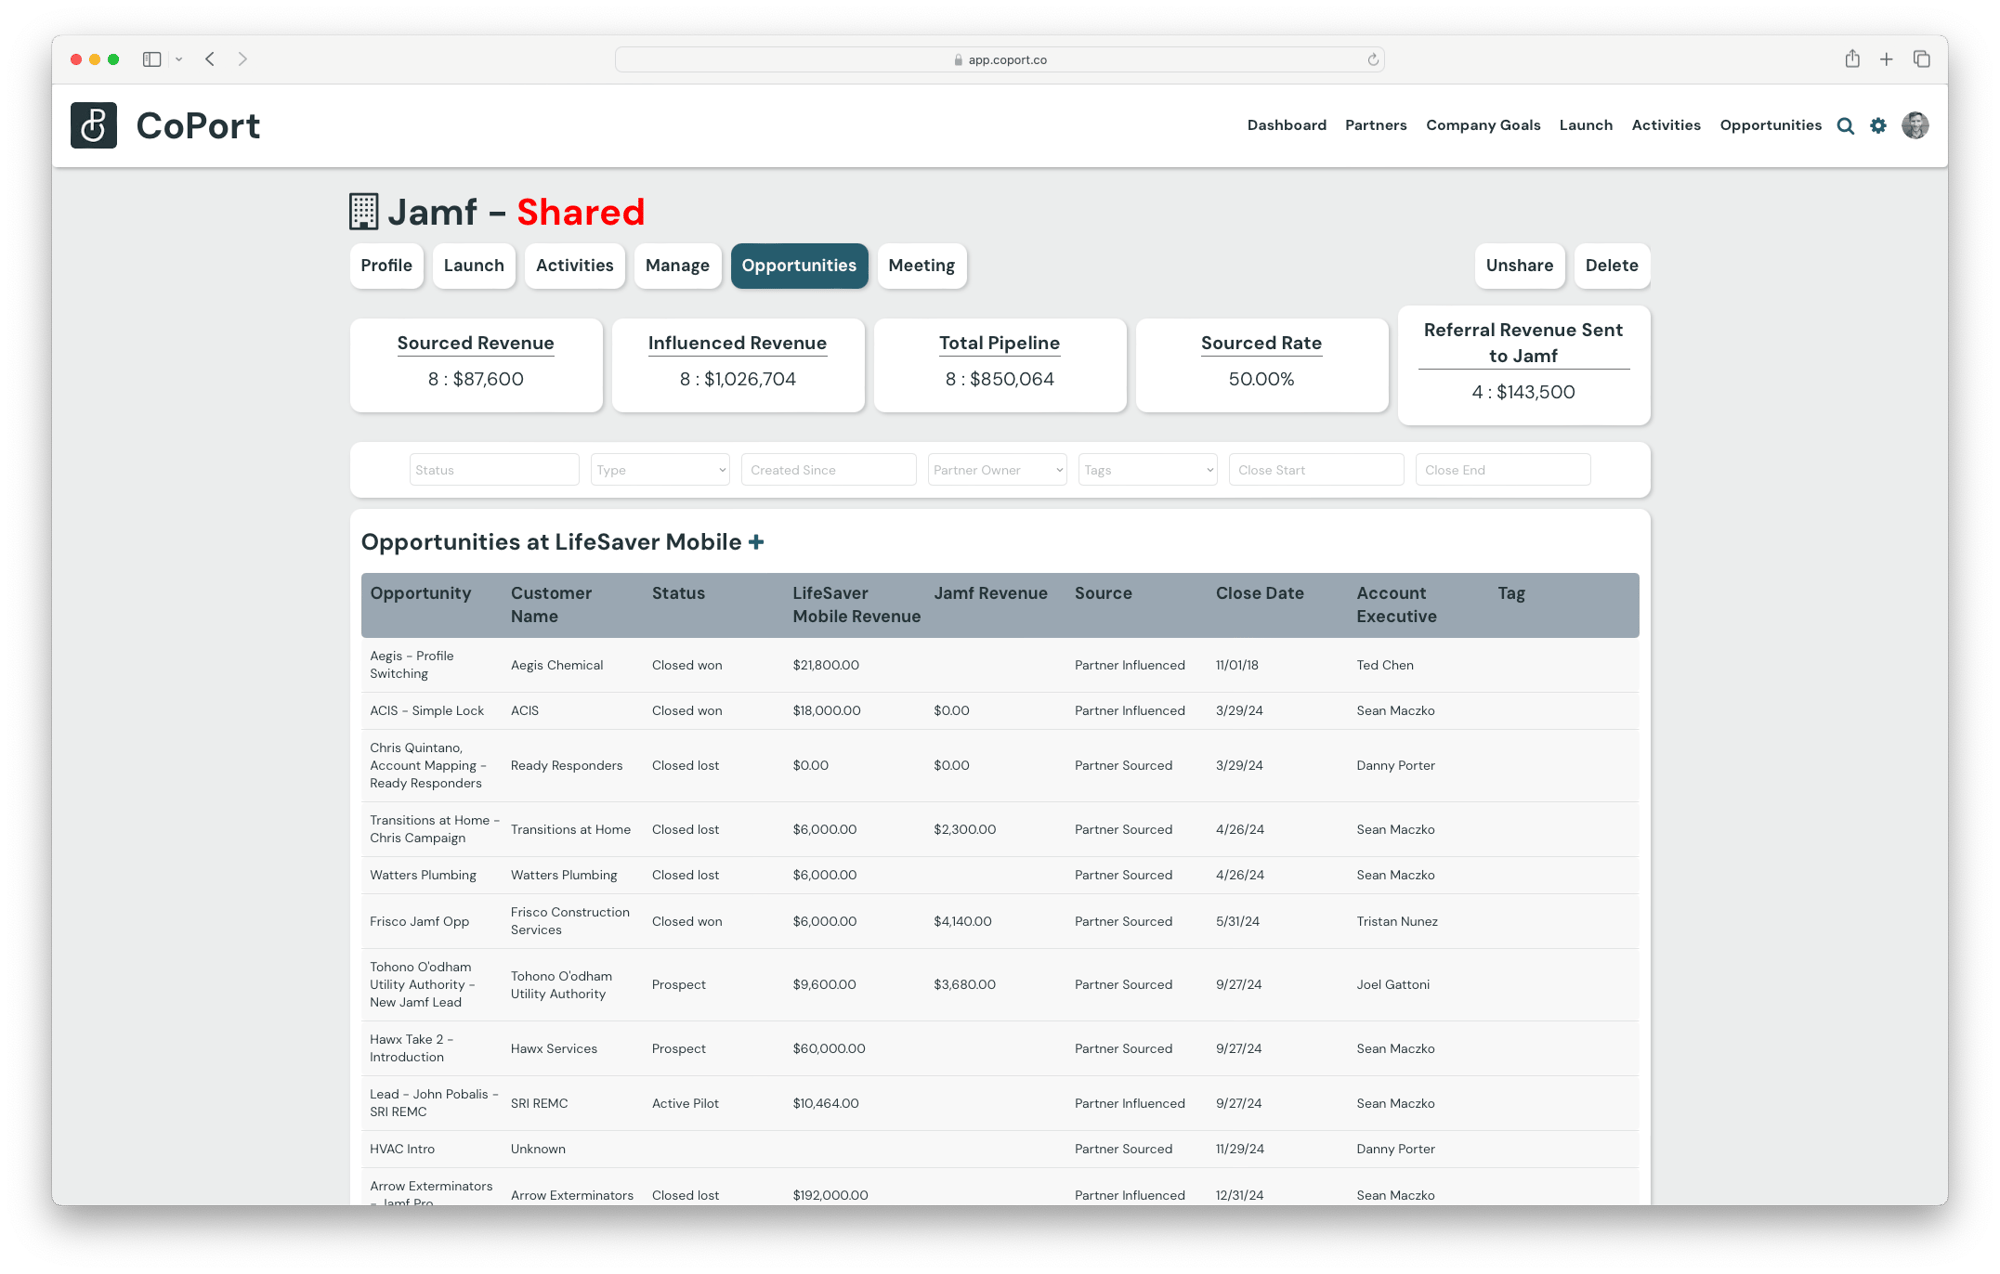The height and width of the screenshot is (1274, 2000).
Task: Switch to the Profile tab
Action: click(x=385, y=265)
